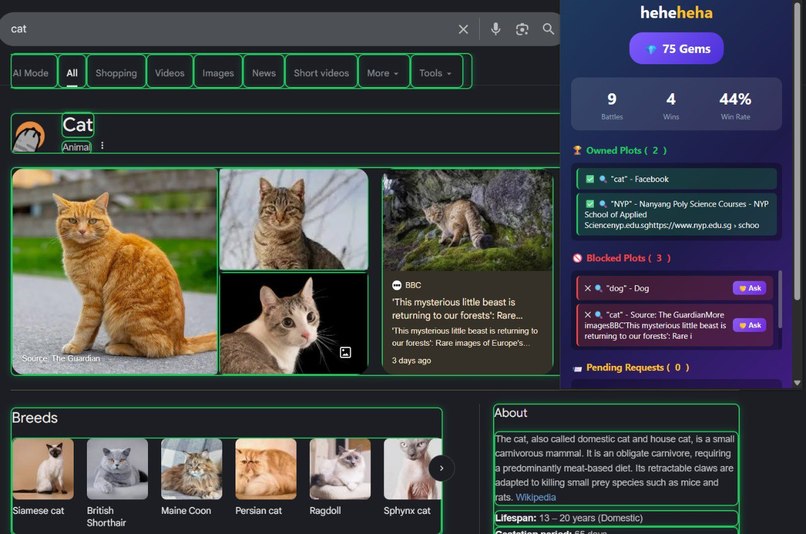Open the tabby cat photo with branches
806x534 pixels.
coord(294,219)
